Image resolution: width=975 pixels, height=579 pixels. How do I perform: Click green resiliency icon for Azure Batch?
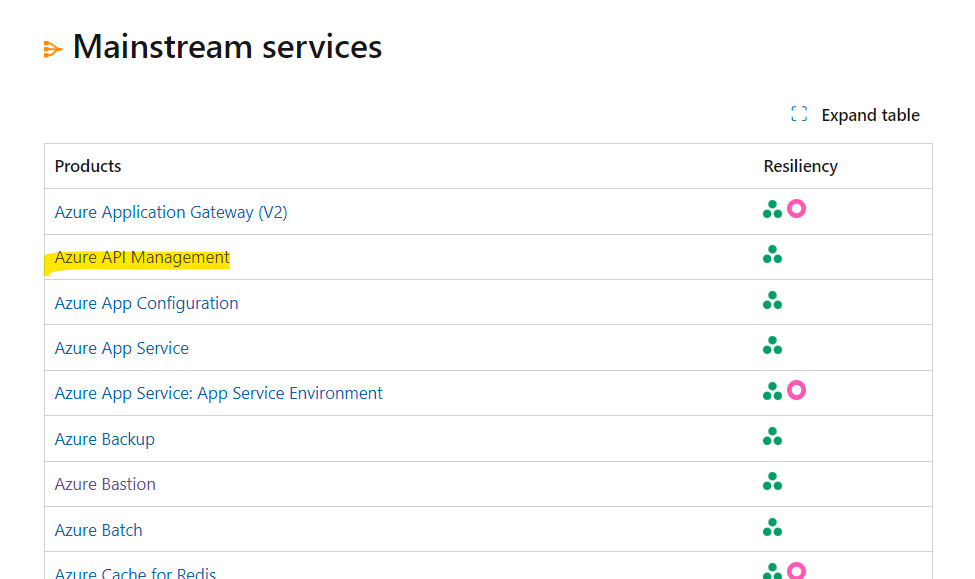click(772, 527)
